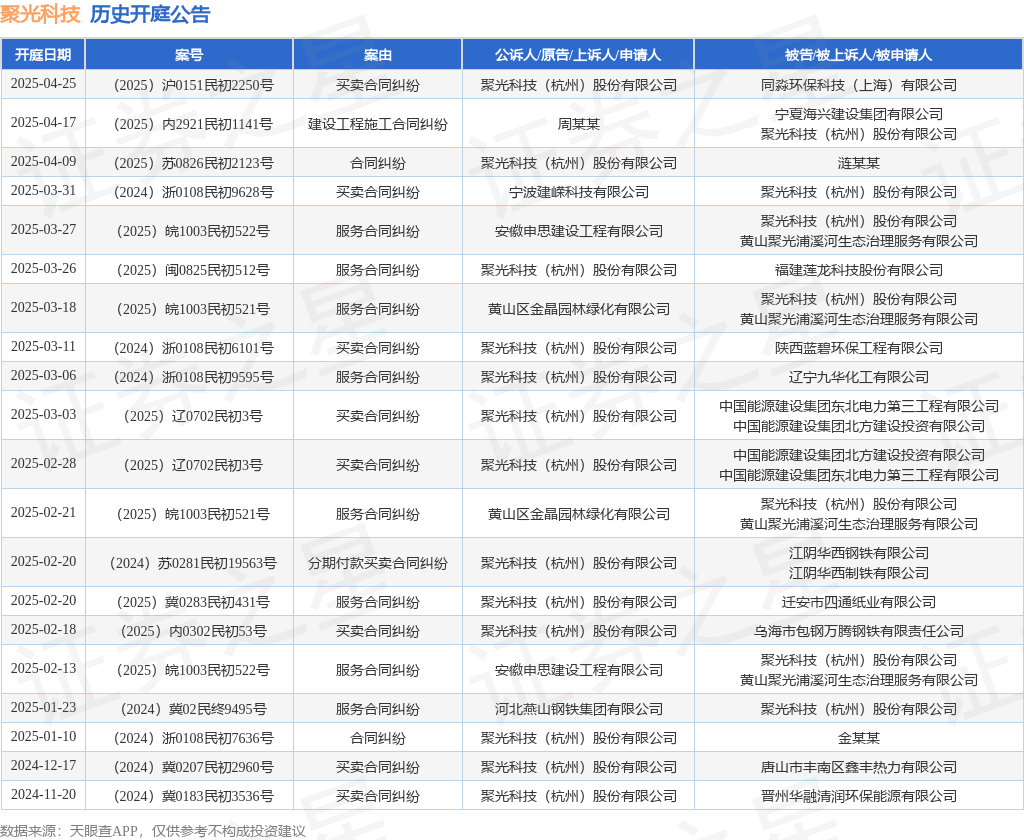The height and width of the screenshot is (840, 1024).
Task: Click date 2024-11-20
Action: [x=43, y=795]
